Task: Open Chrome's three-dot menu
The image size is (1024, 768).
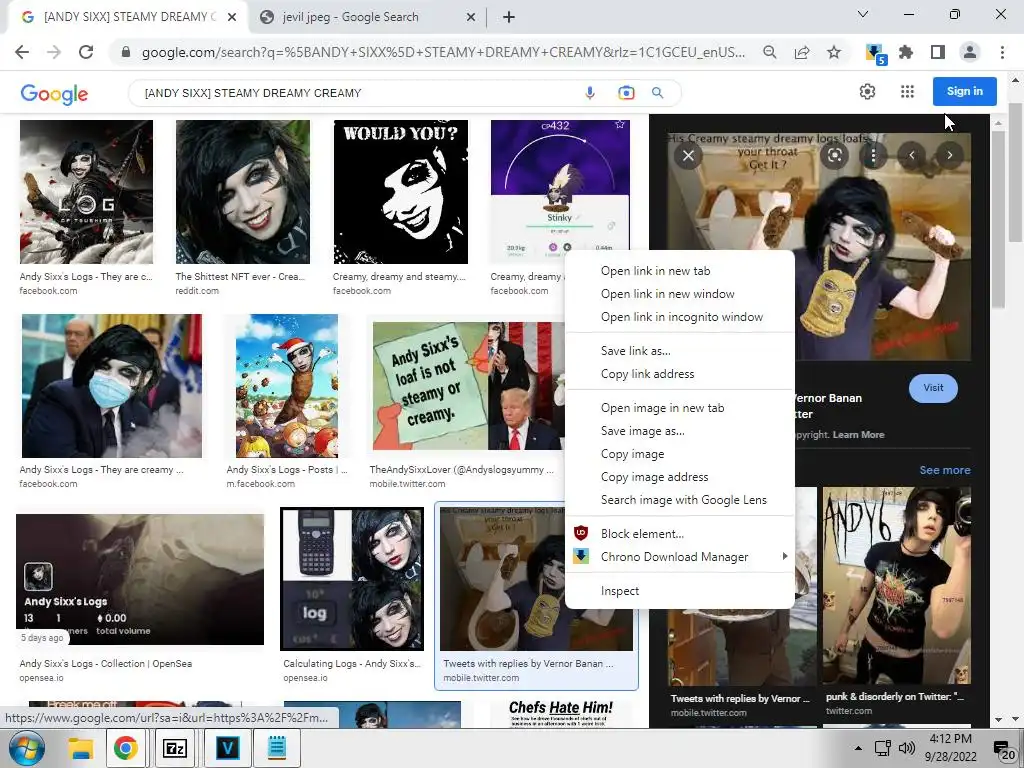Action: click(x=1002, y=52)
